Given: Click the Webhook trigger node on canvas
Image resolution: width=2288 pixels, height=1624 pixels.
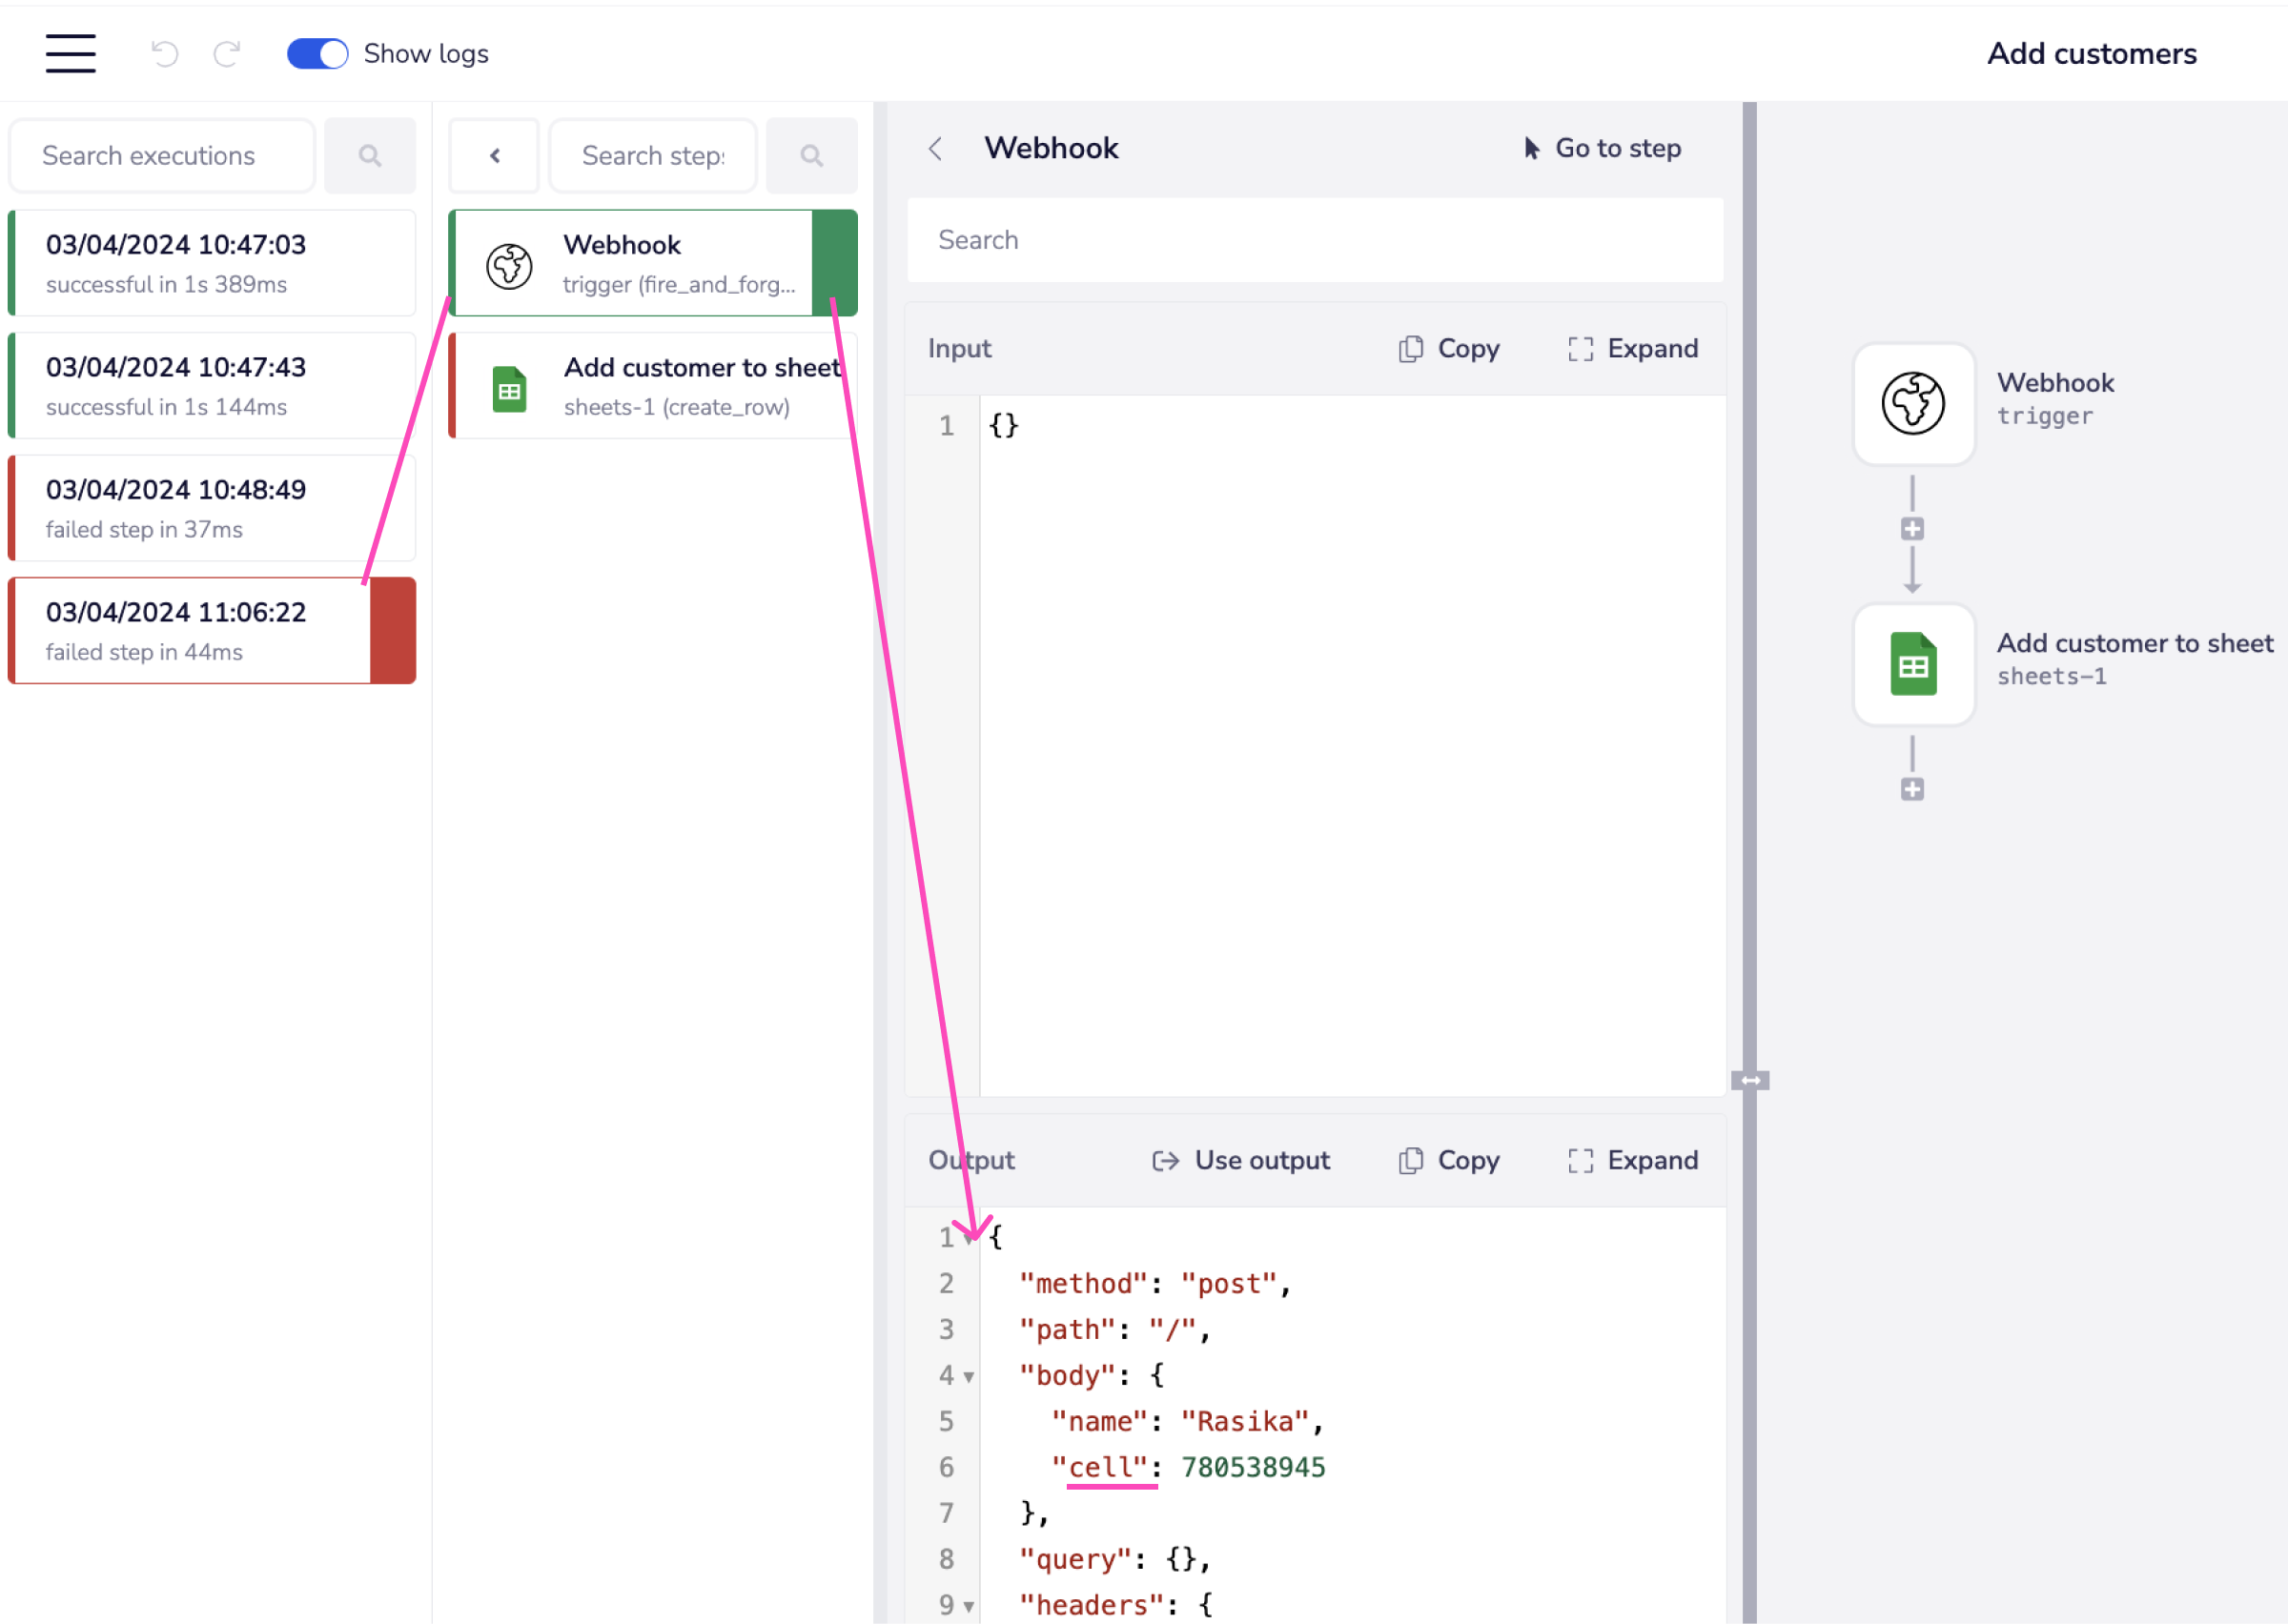Looking at the screenshot, I should pos(1913,404).
